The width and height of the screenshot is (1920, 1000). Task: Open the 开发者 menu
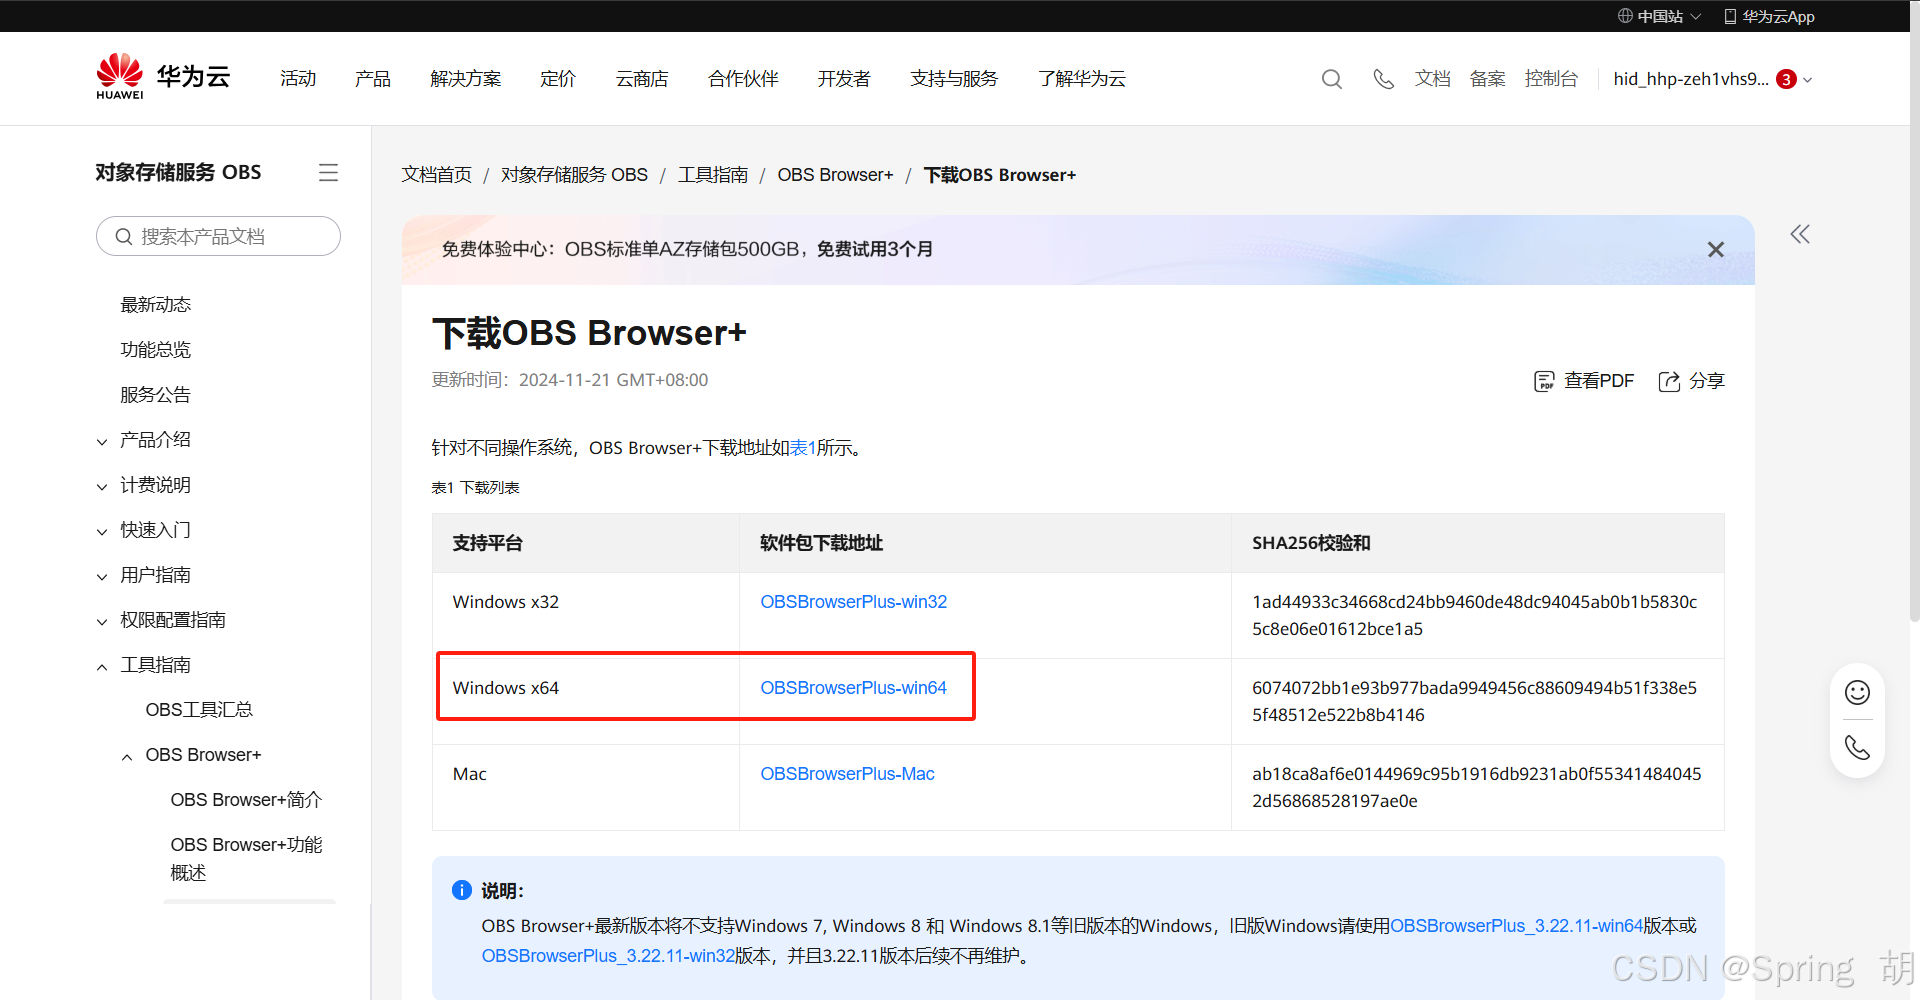tap(844, 79)
